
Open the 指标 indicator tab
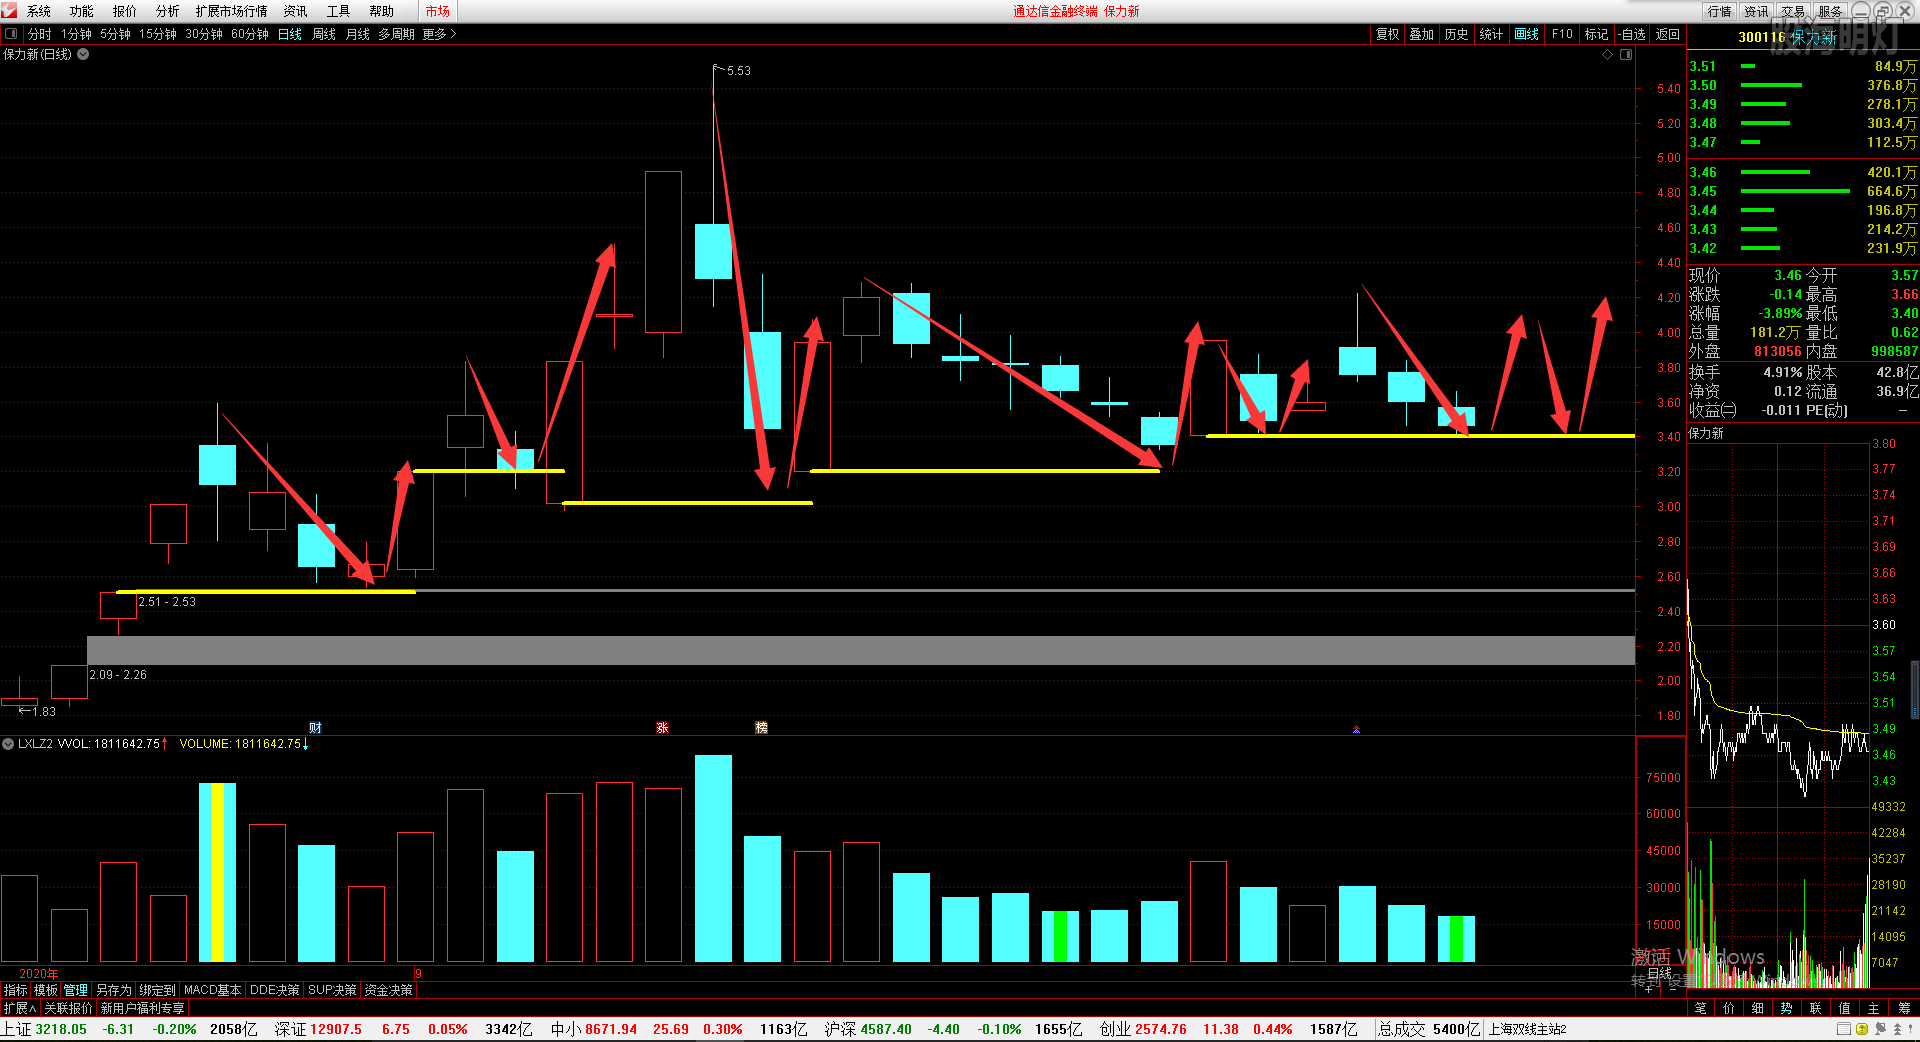tap(15, 990)
